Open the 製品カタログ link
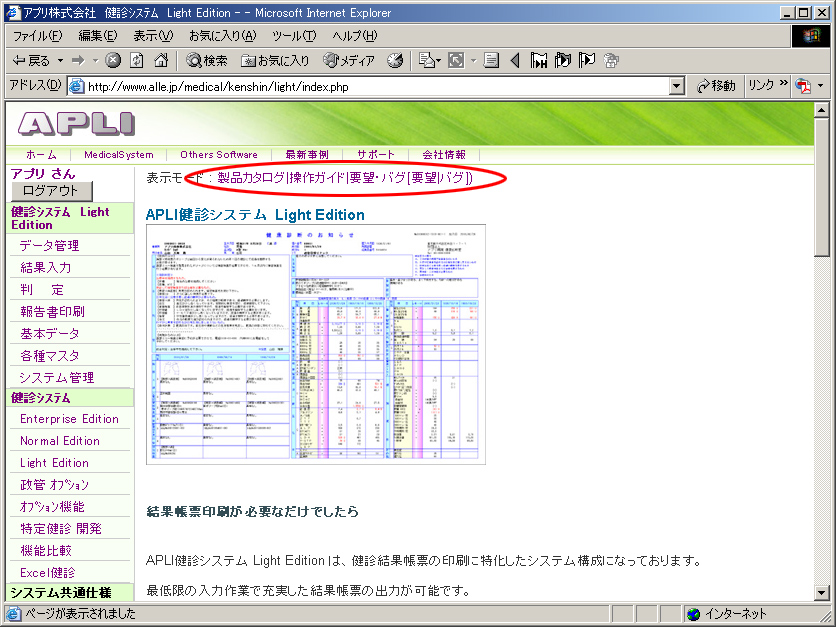Screen dimensions: 836x627 tap(251, 178)
